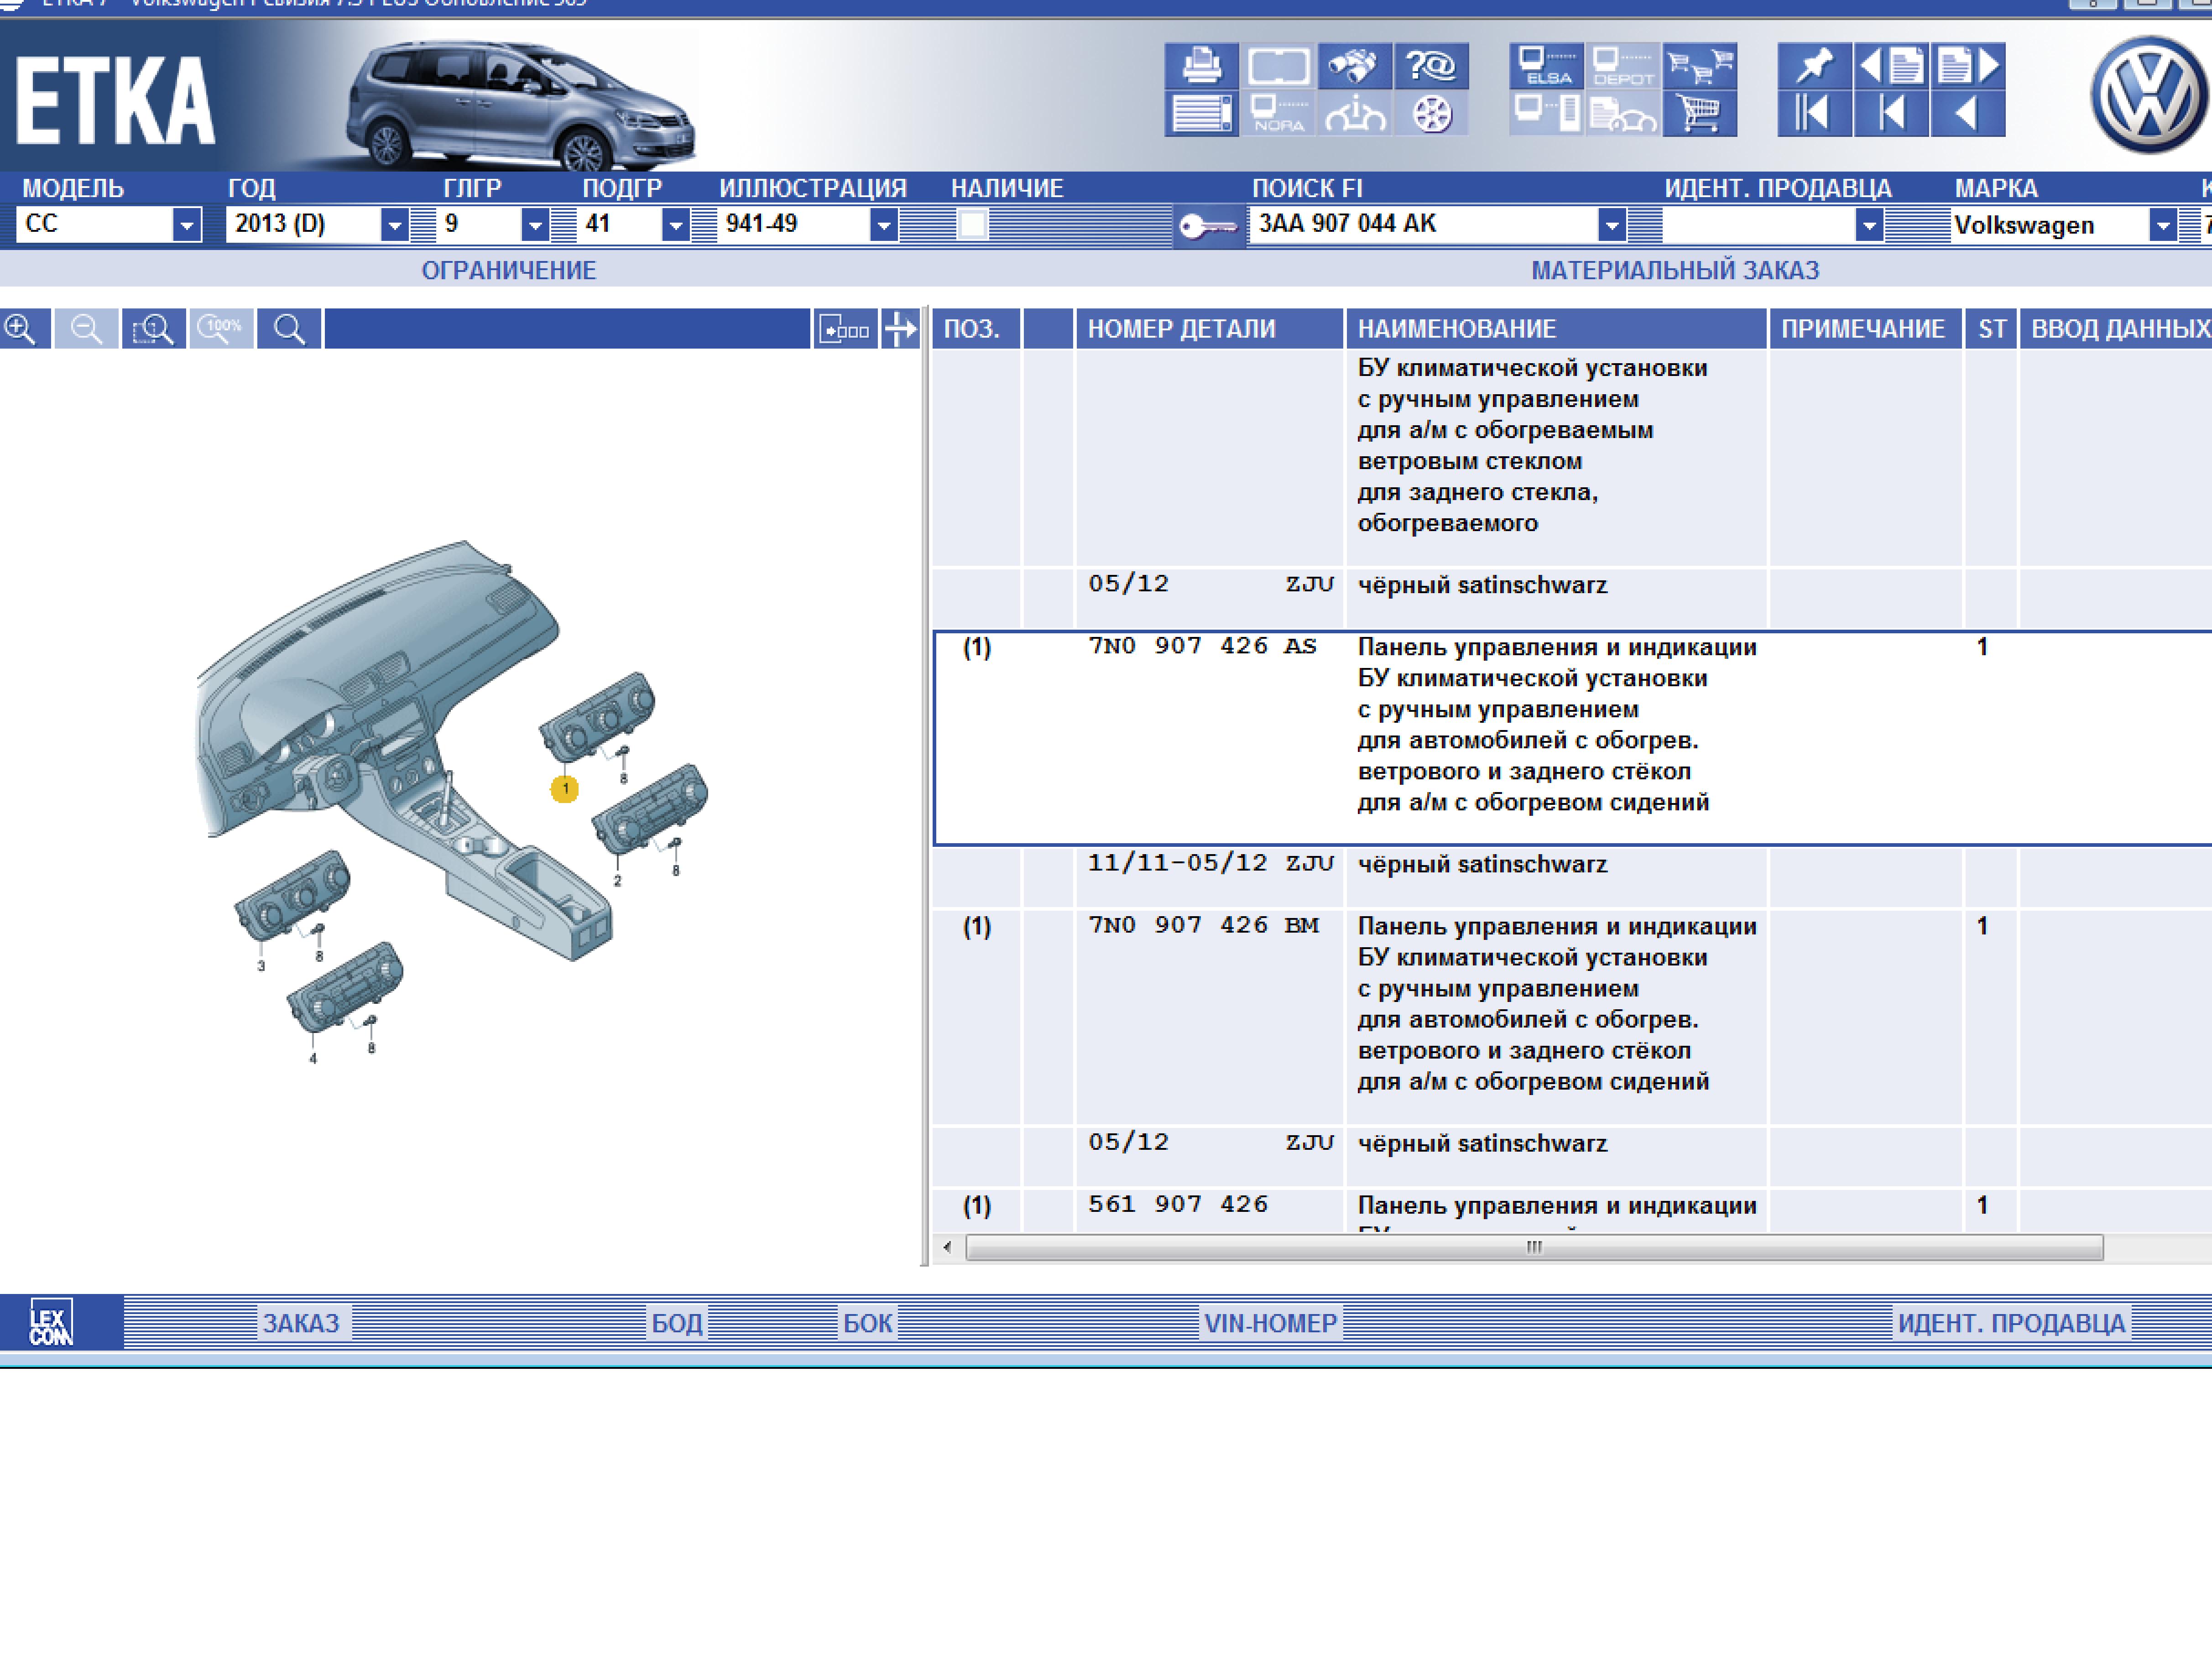Go to next page document icon
Viewport: 2212px width, 1659px height.
pos(1967,66)
